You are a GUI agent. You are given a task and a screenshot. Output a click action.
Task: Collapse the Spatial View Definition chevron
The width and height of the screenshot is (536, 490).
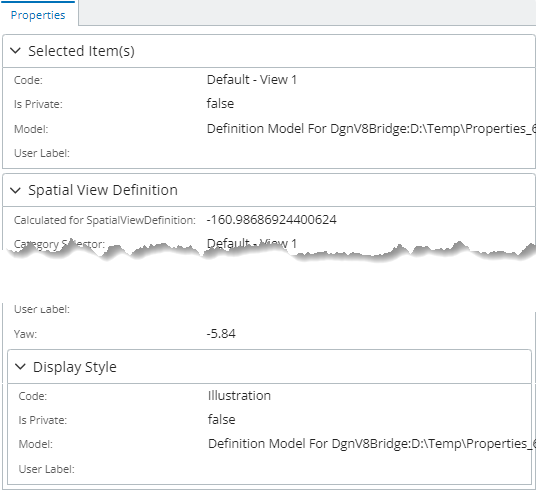16,190
